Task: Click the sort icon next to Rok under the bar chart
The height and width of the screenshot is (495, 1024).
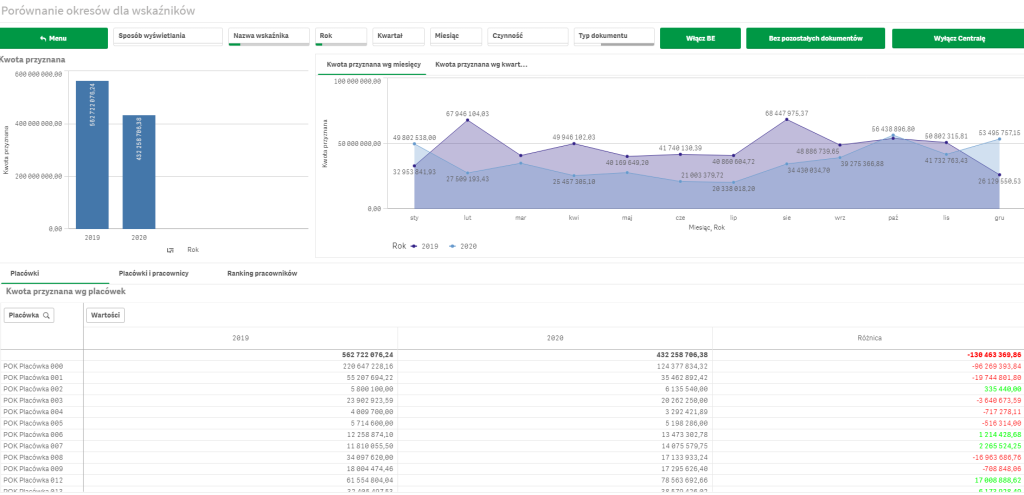Action: coord(170,249)
